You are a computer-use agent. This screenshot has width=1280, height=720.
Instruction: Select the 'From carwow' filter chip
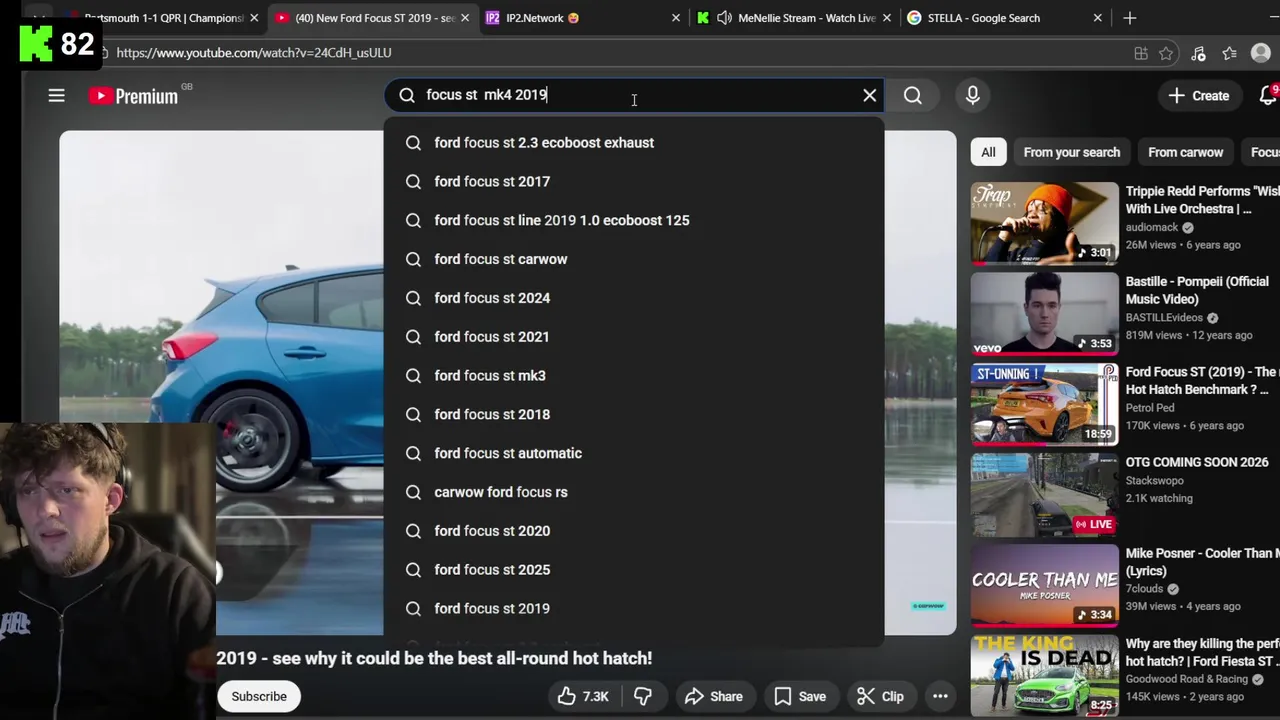point(1185,152)
